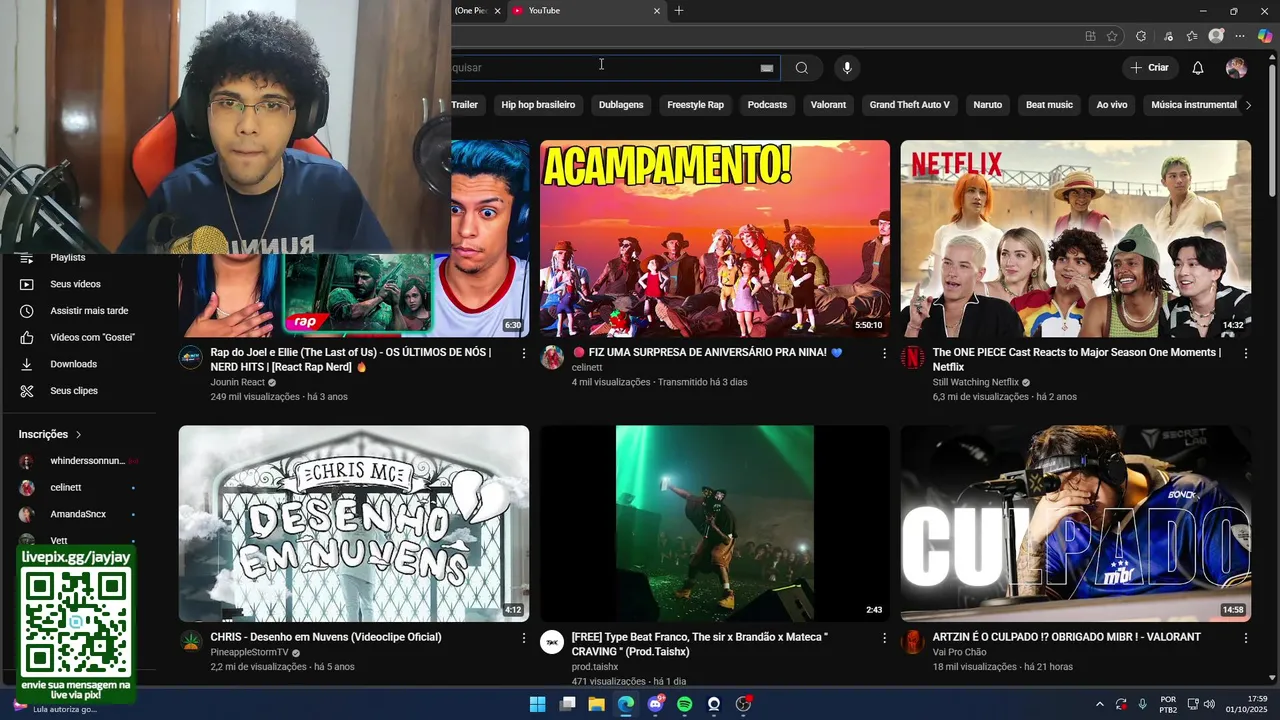Screen dimensions: 1280x720
Task: Open Jounin React channel avatar
Action: [x=191, y=358]
